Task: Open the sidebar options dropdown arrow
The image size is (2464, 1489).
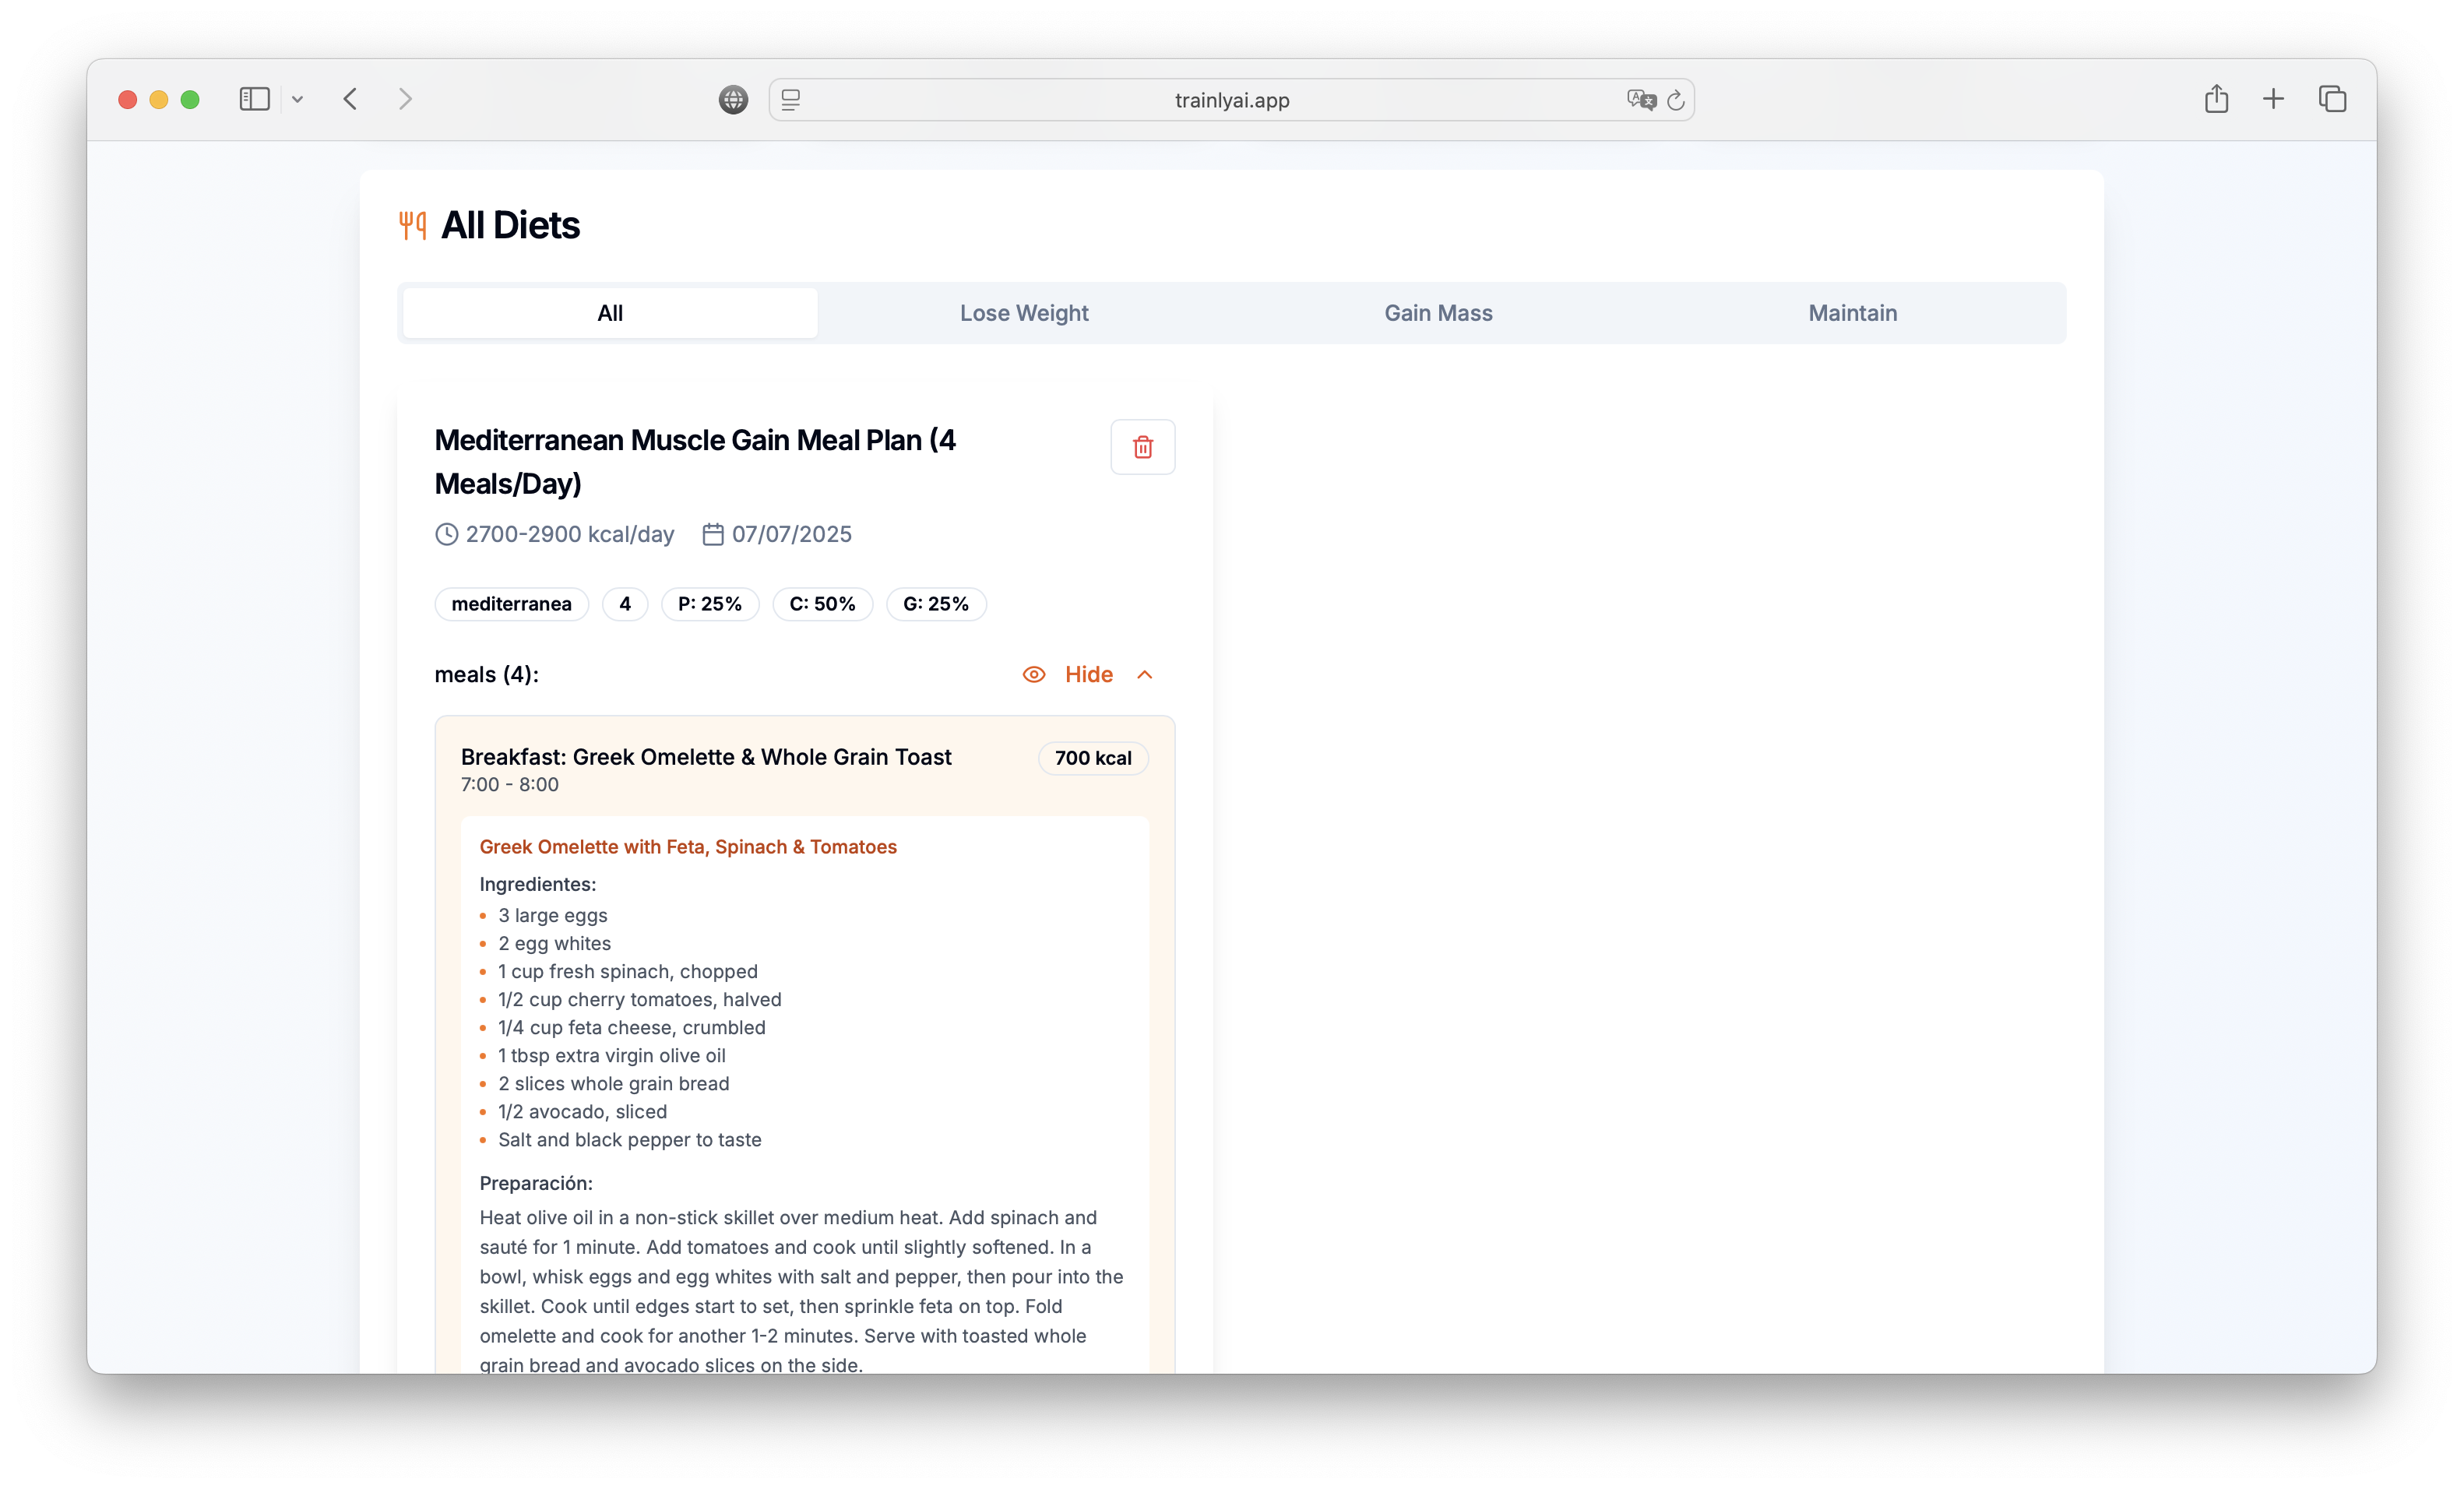Action: 297,99
